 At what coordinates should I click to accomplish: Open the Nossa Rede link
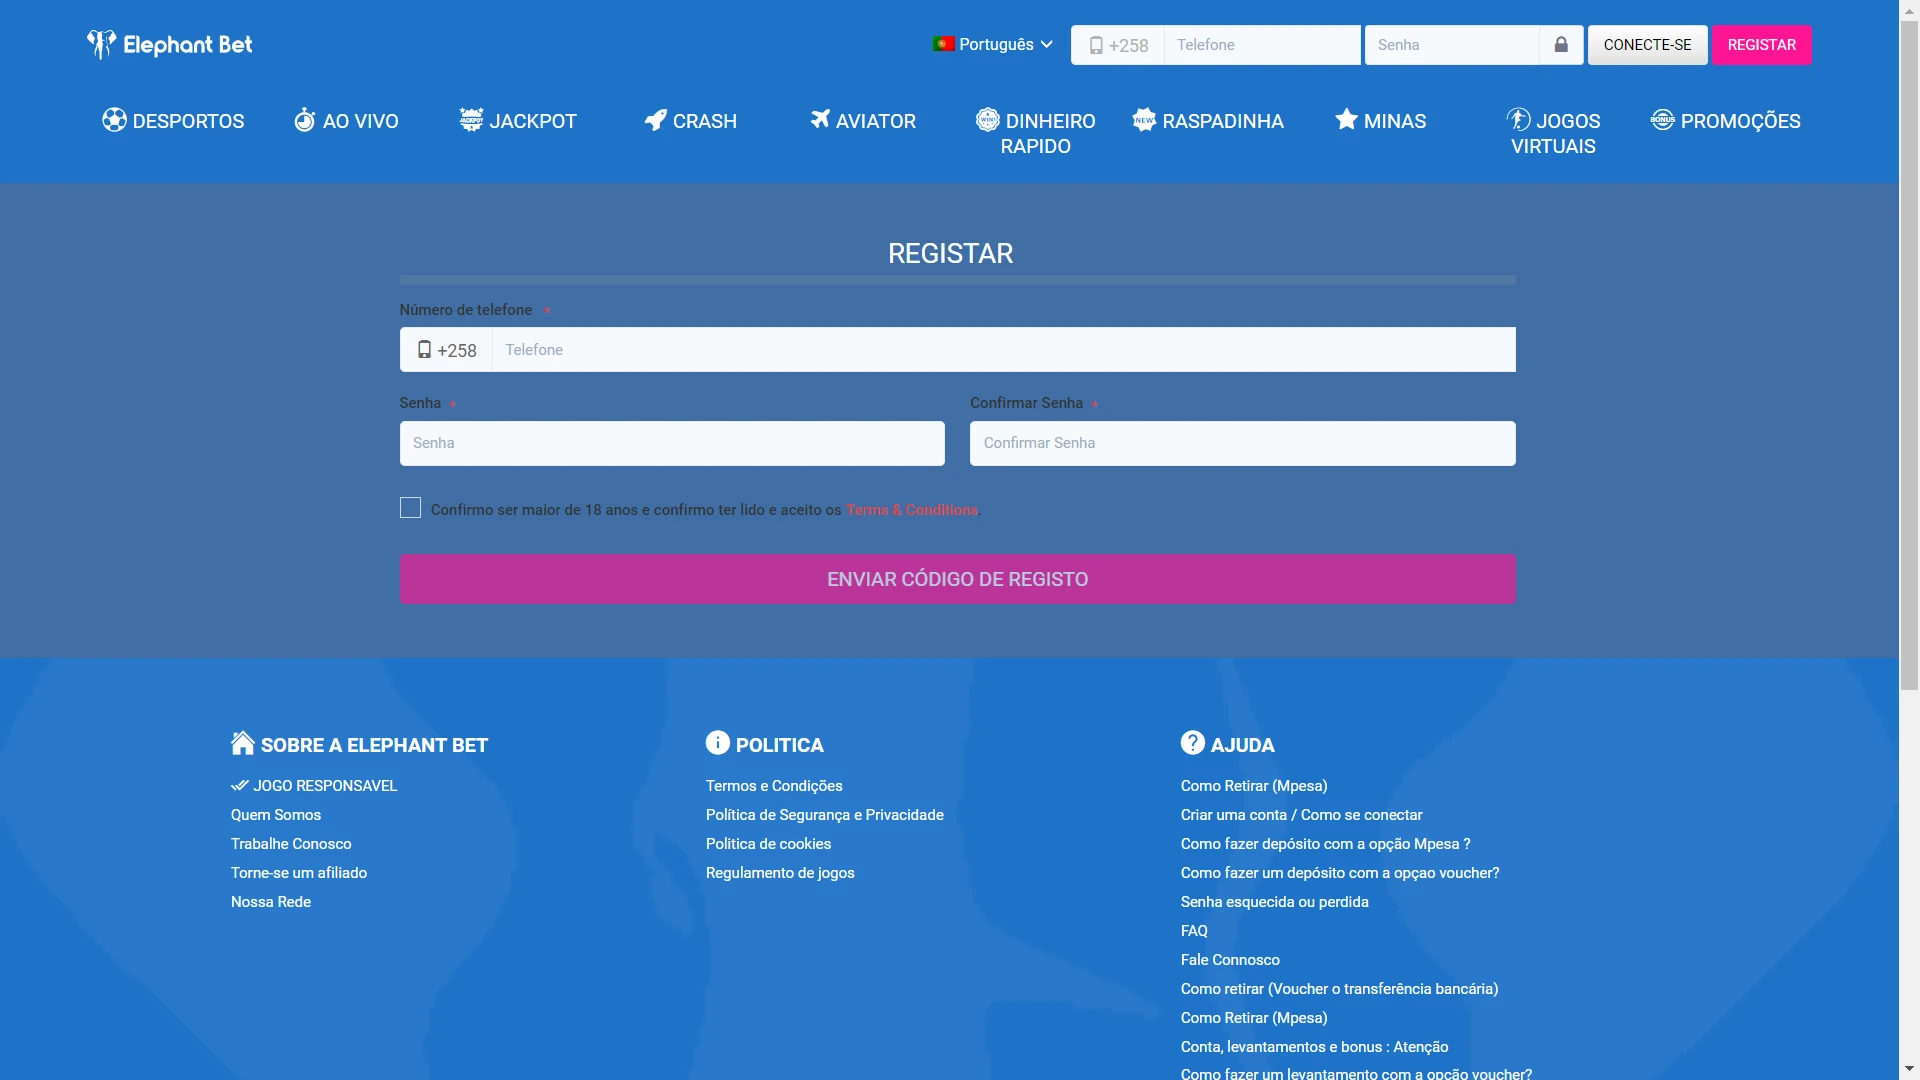click(271, 902)
